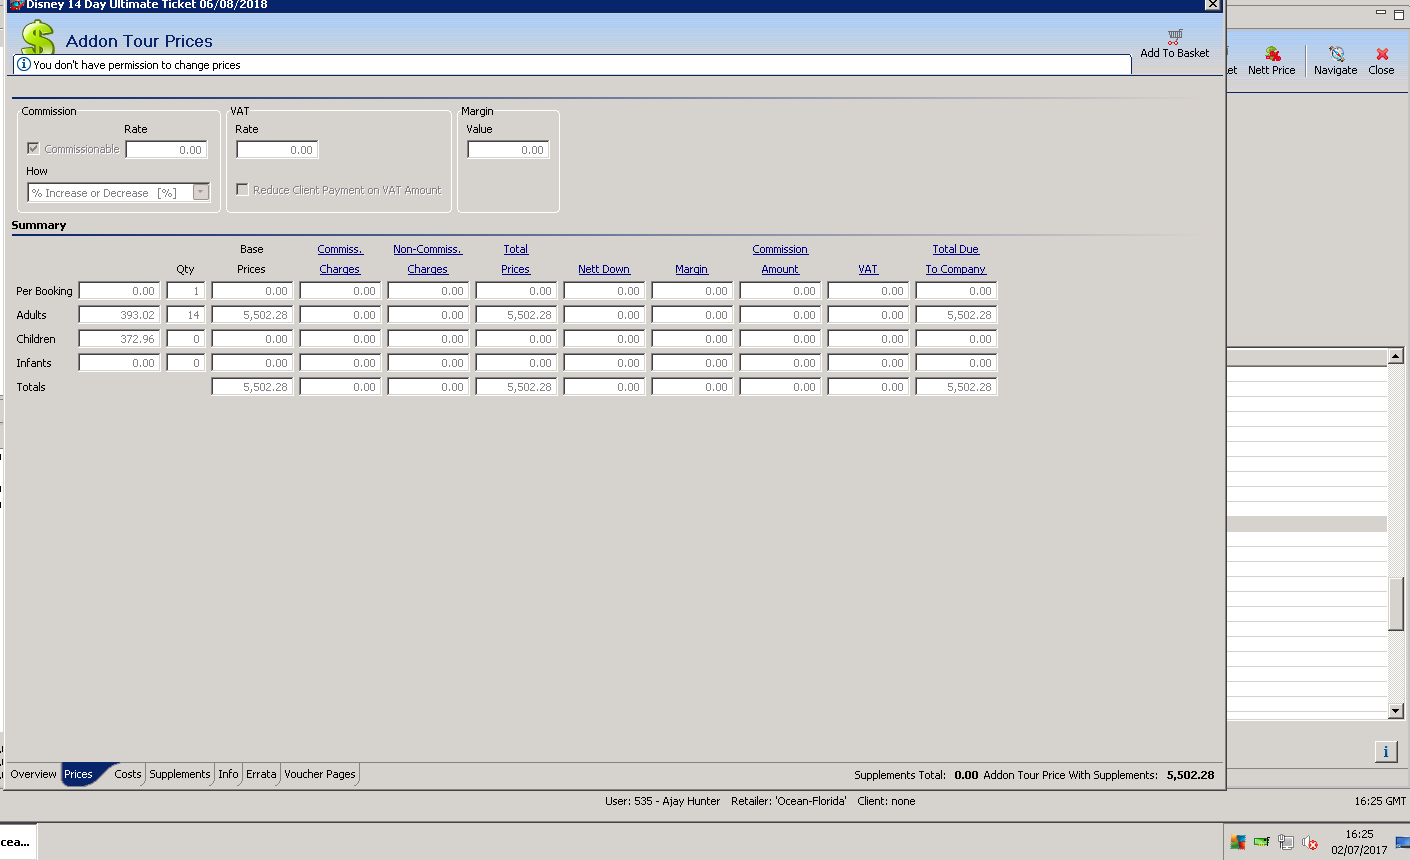Open the Total Prices column link
Image resolution: width=1410 pixels, height=860 pixels.
coord(516,259)
